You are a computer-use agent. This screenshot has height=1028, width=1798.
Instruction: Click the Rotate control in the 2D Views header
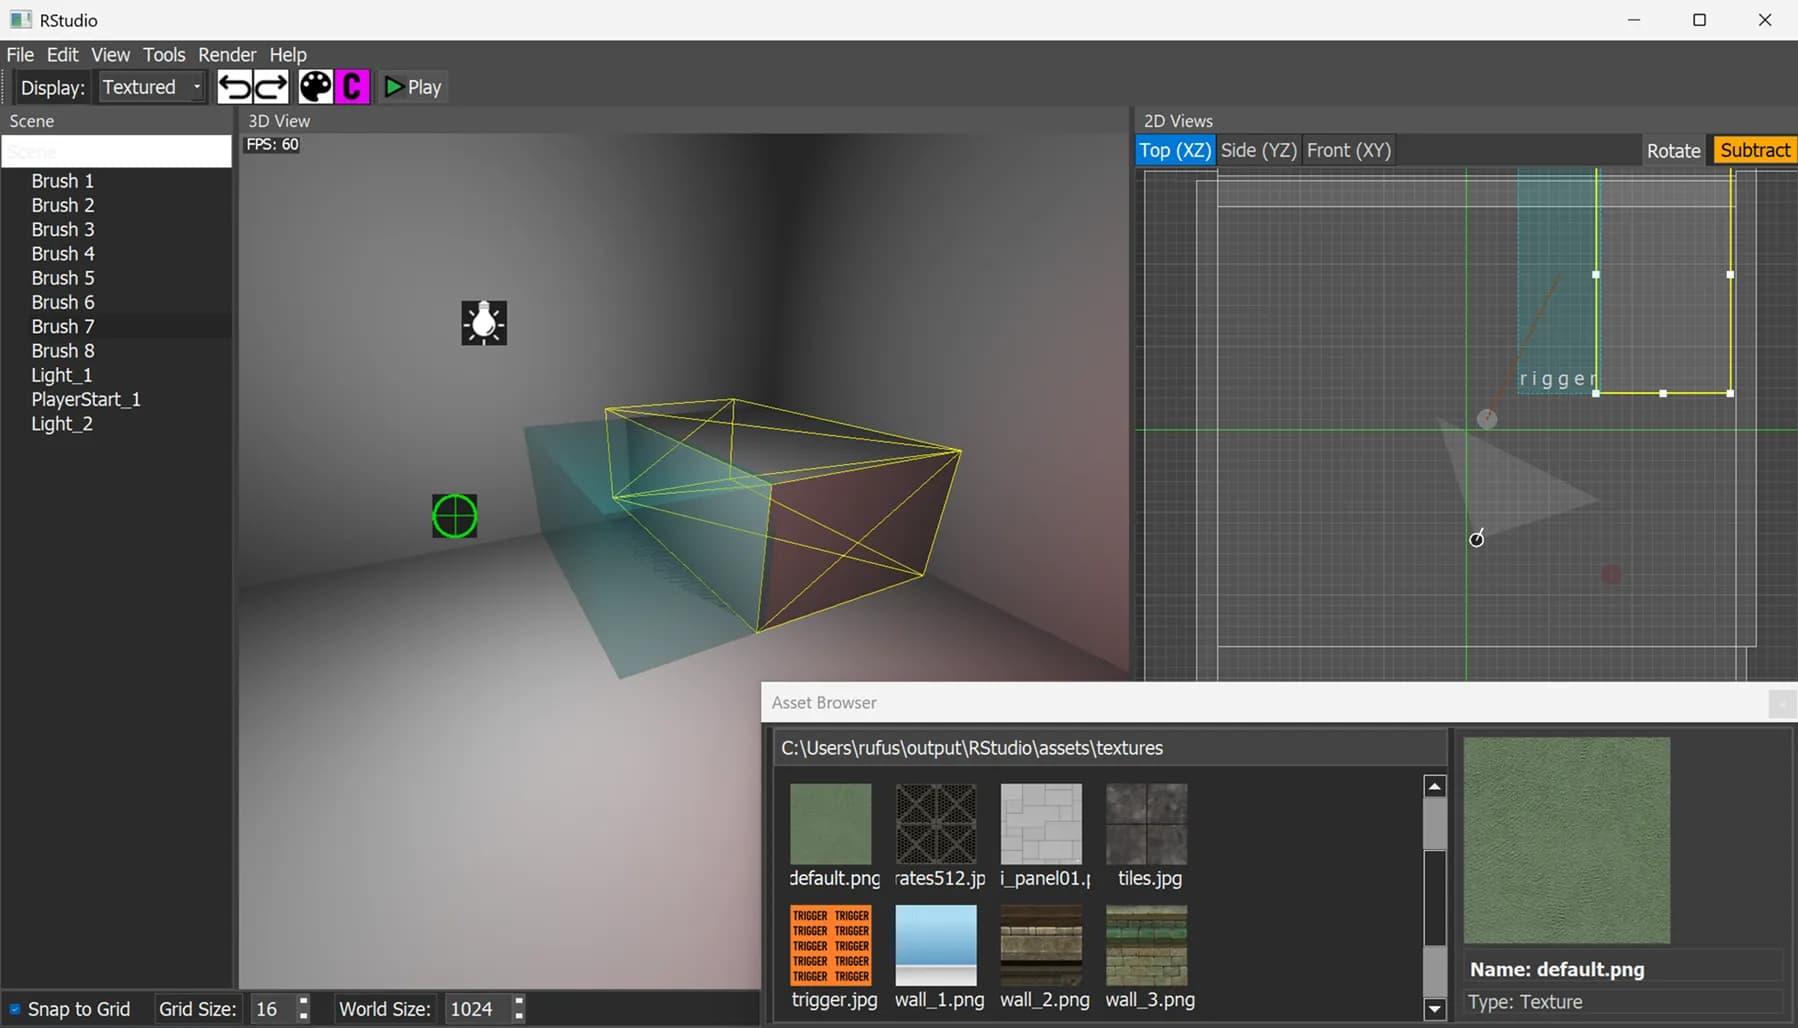(x=1673, y=149)
